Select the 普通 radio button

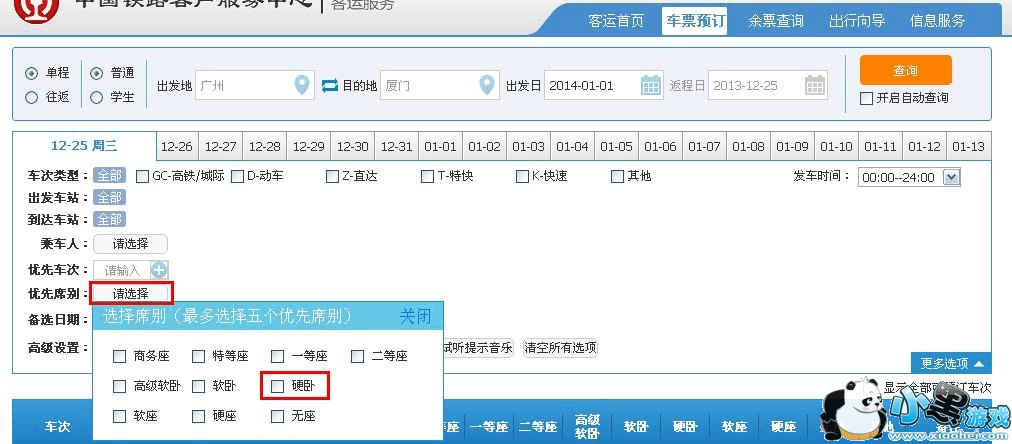tap(96, 74)
